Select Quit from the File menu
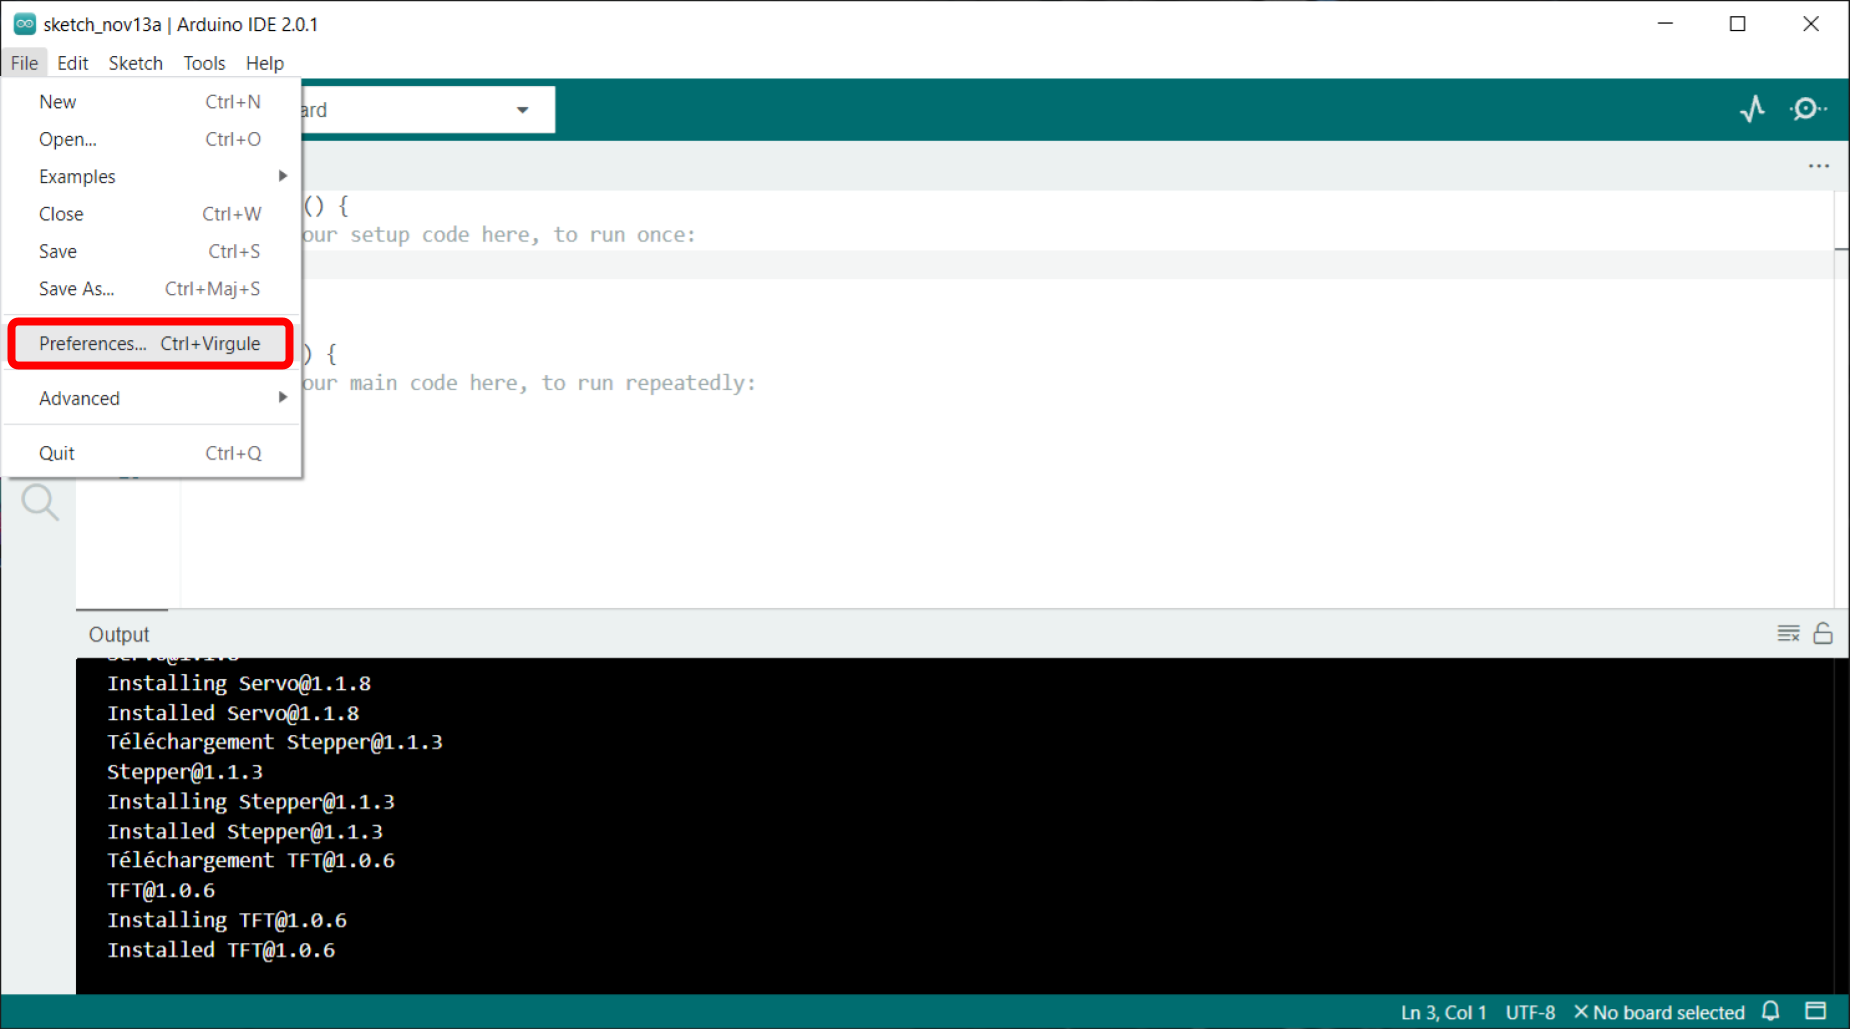This screenshot has width=1852, height=1029. pos(56,452)
